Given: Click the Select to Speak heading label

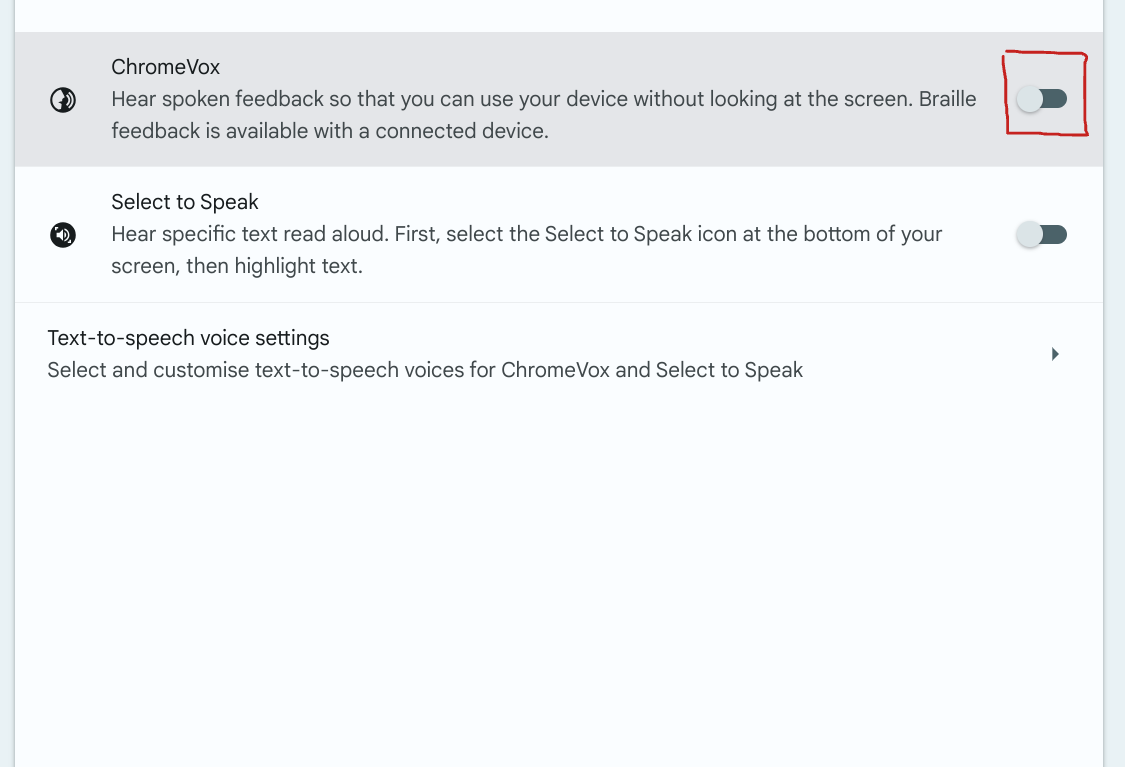Looking at the screenshot, I should 184,202.
